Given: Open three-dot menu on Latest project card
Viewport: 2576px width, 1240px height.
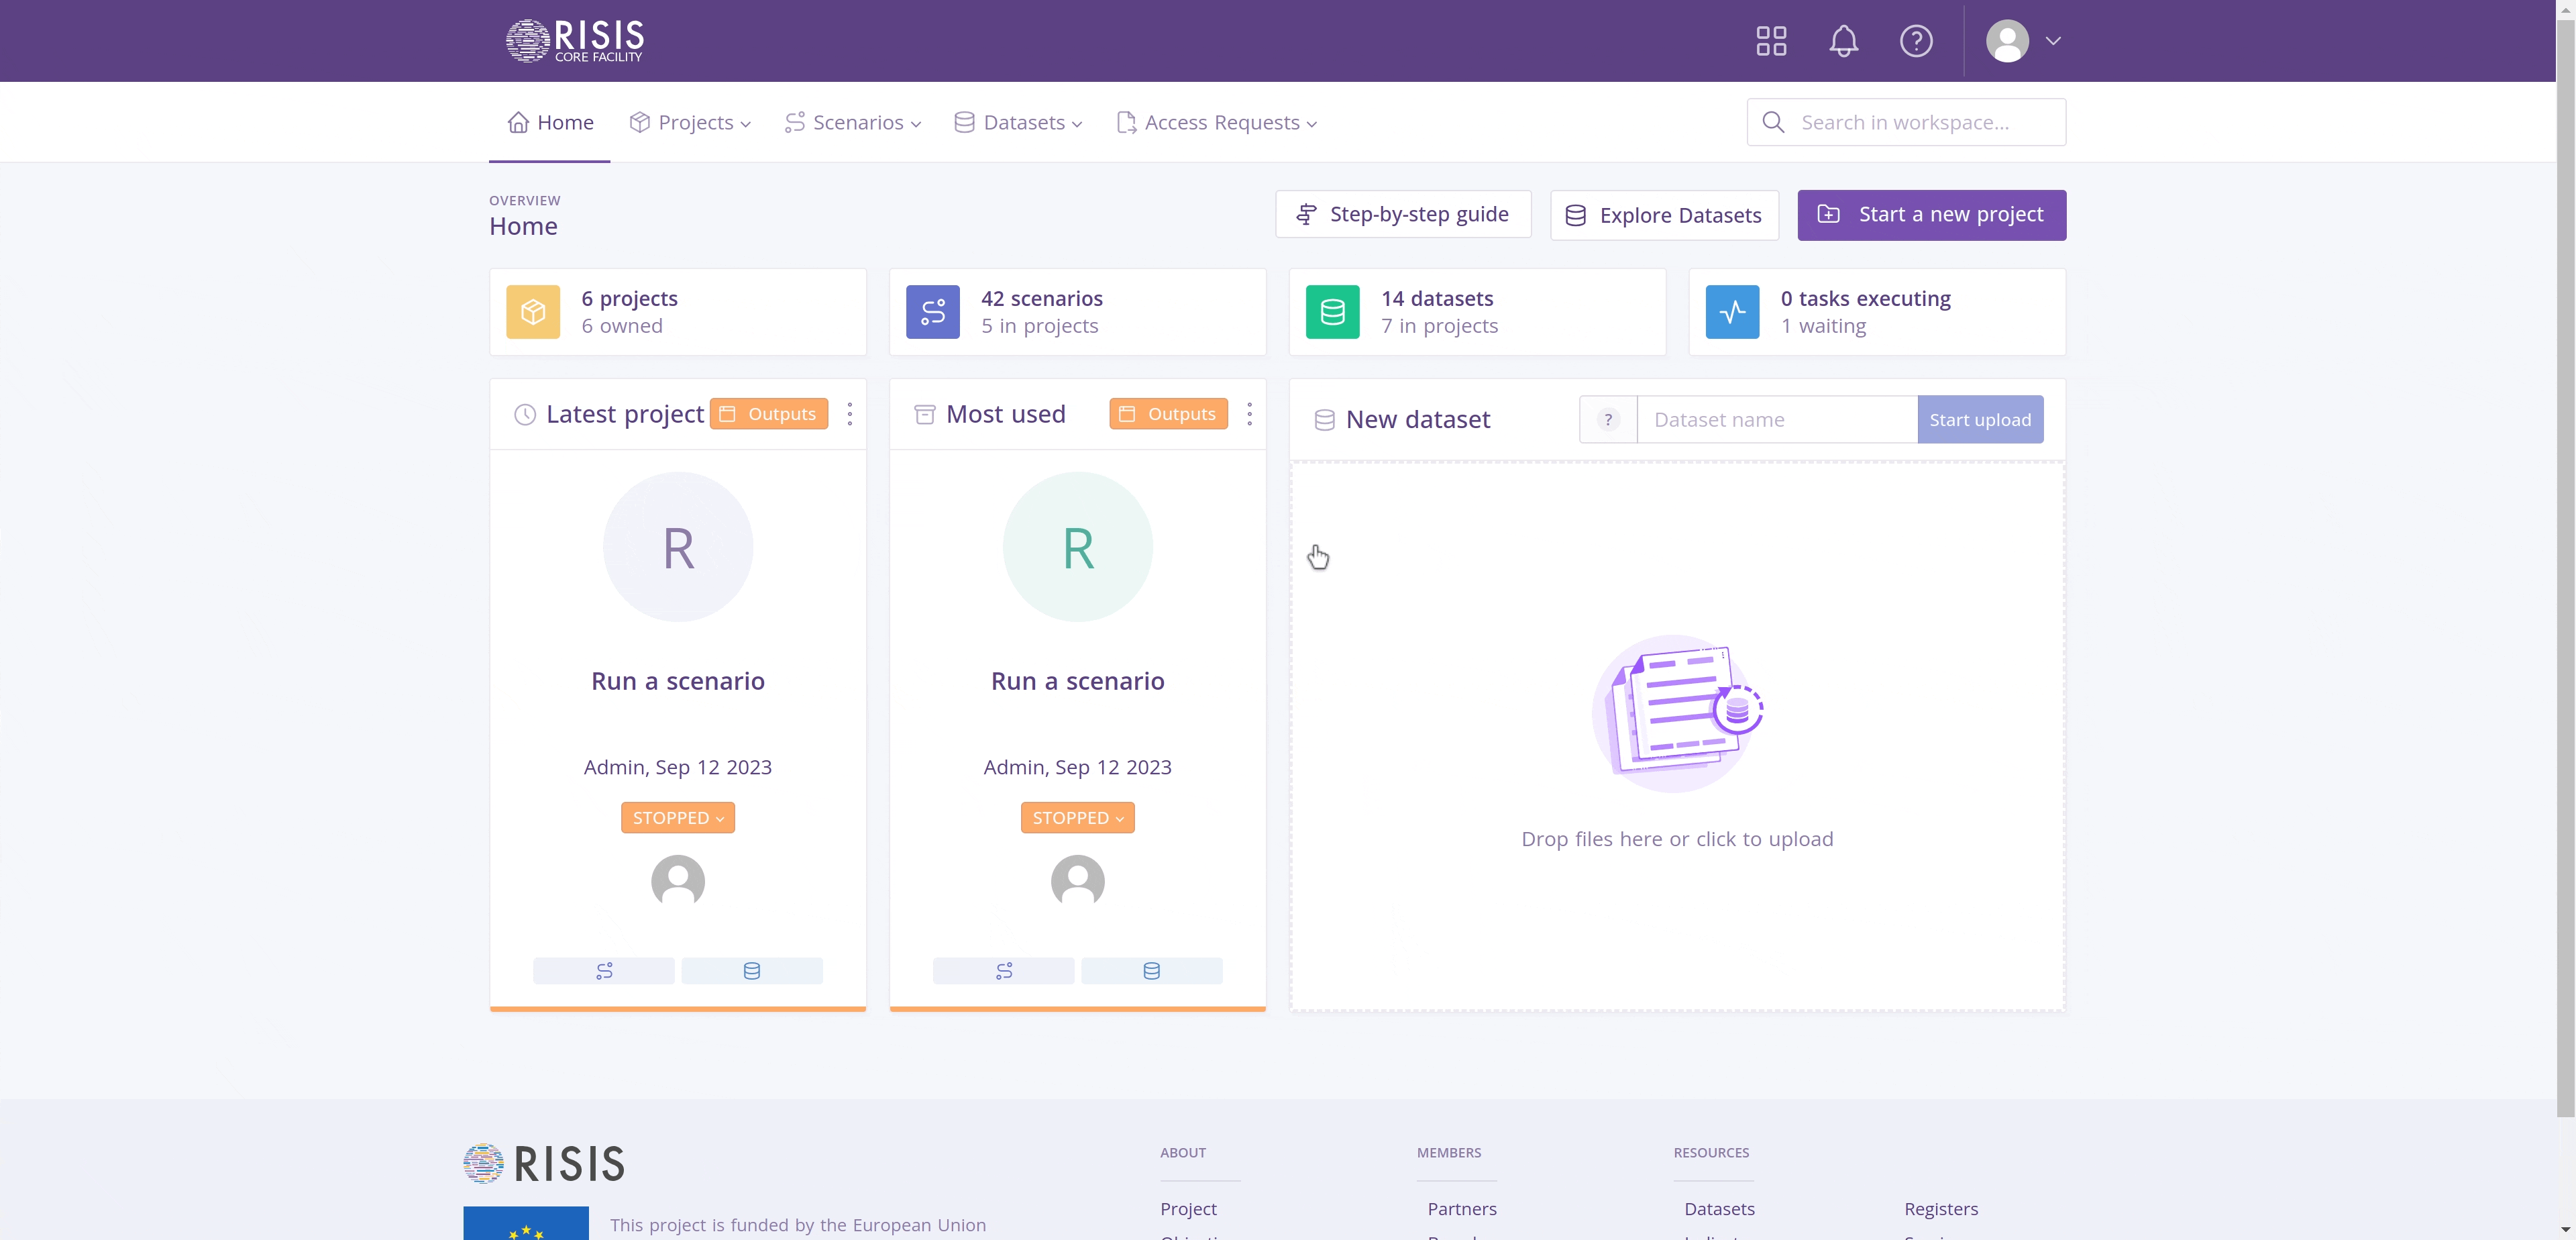Looking at the screenshot, I should click(850, 414).
